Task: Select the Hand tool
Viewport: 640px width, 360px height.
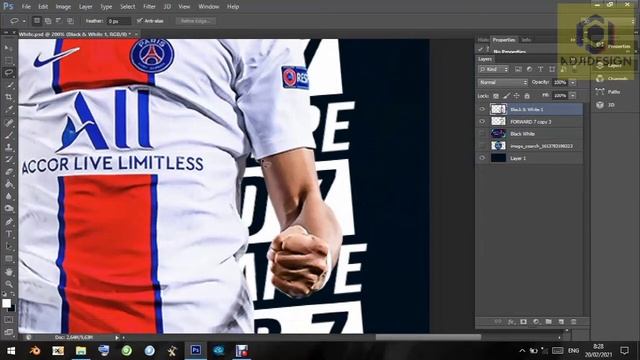Action: [x=9, y=272]
